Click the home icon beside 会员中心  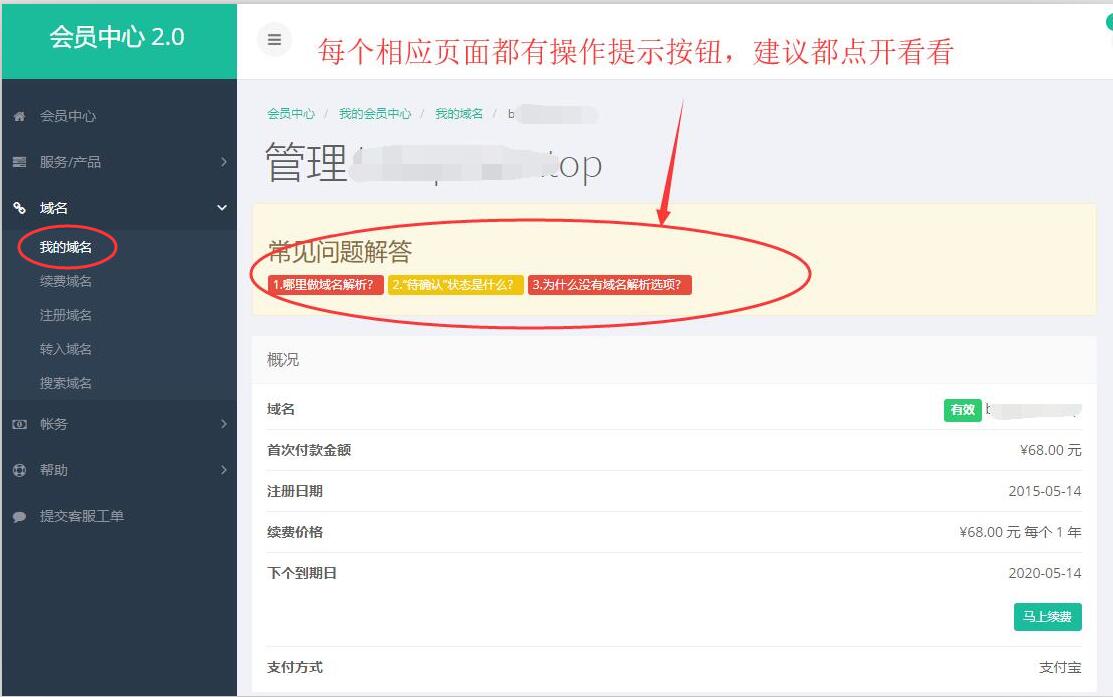point(19,116)
